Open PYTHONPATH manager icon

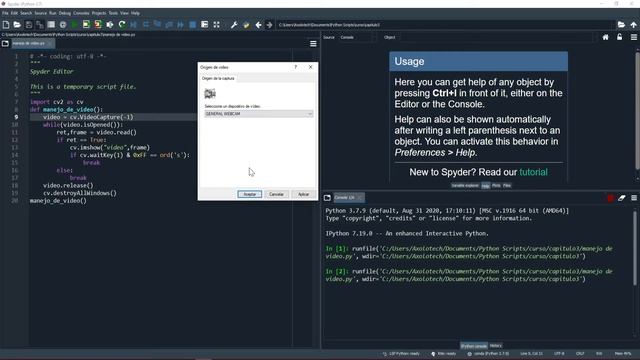coord(246,25)
